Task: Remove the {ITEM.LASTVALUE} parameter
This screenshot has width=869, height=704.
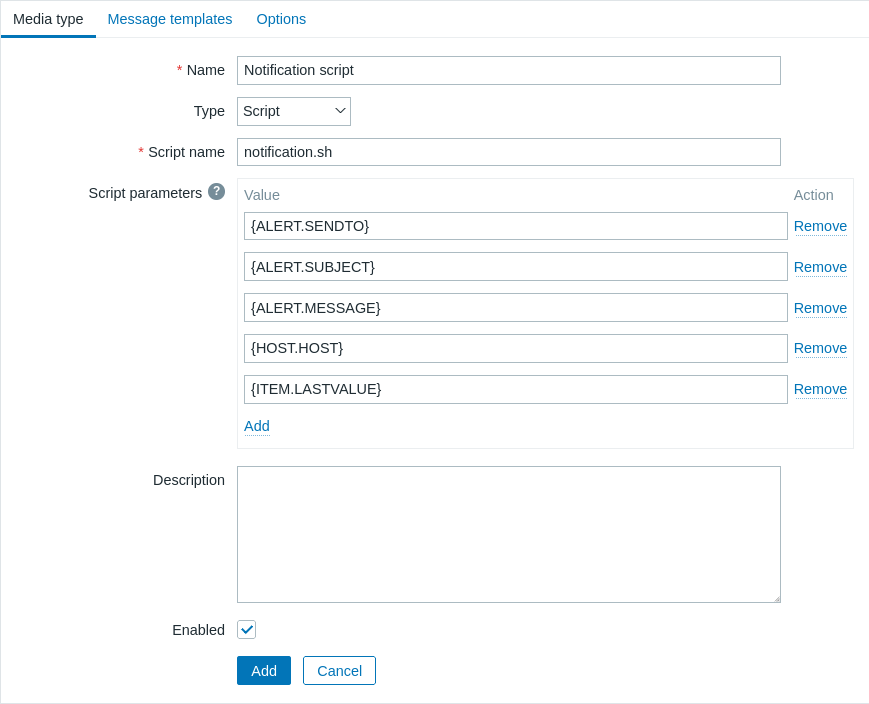Action: (x=820, y=389)
